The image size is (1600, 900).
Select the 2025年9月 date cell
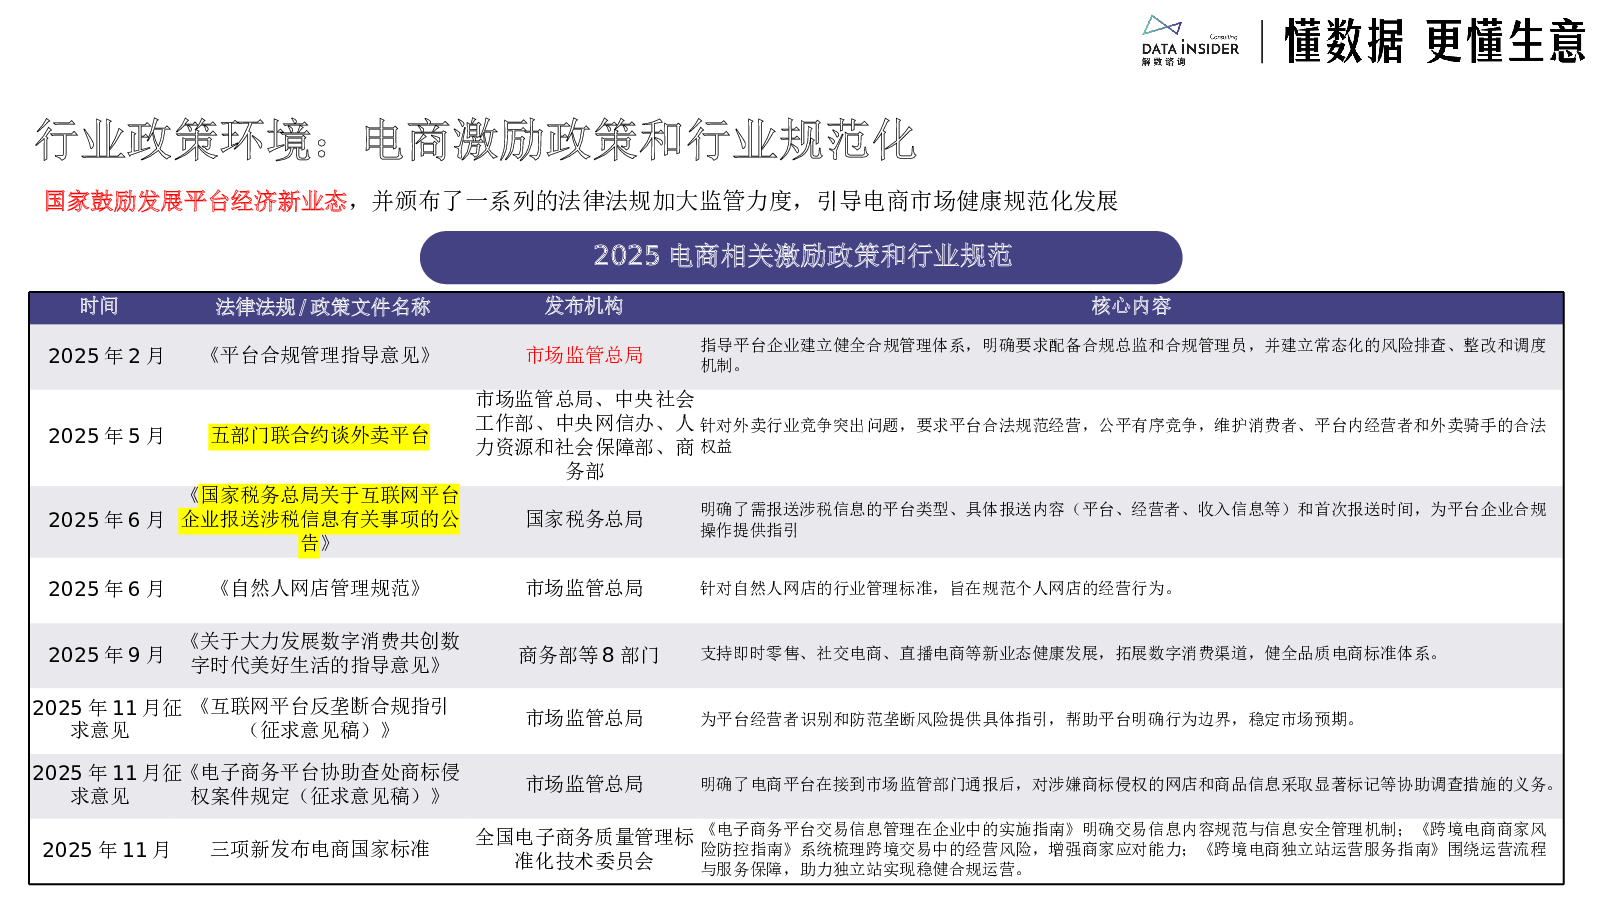[x=106, y=655]
